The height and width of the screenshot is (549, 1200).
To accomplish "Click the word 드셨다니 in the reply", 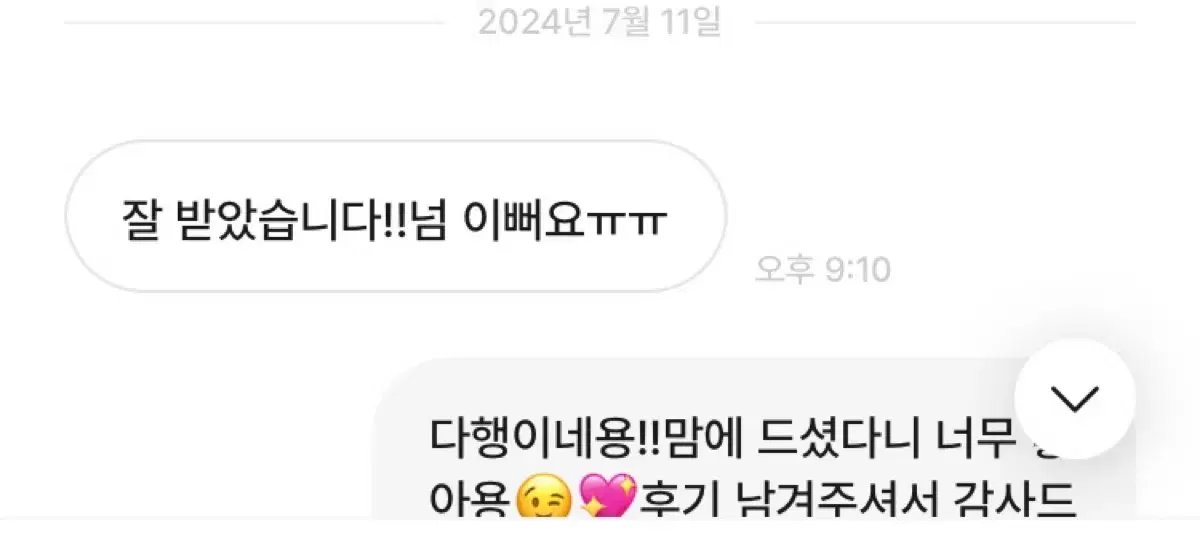I will pos(804,436).
